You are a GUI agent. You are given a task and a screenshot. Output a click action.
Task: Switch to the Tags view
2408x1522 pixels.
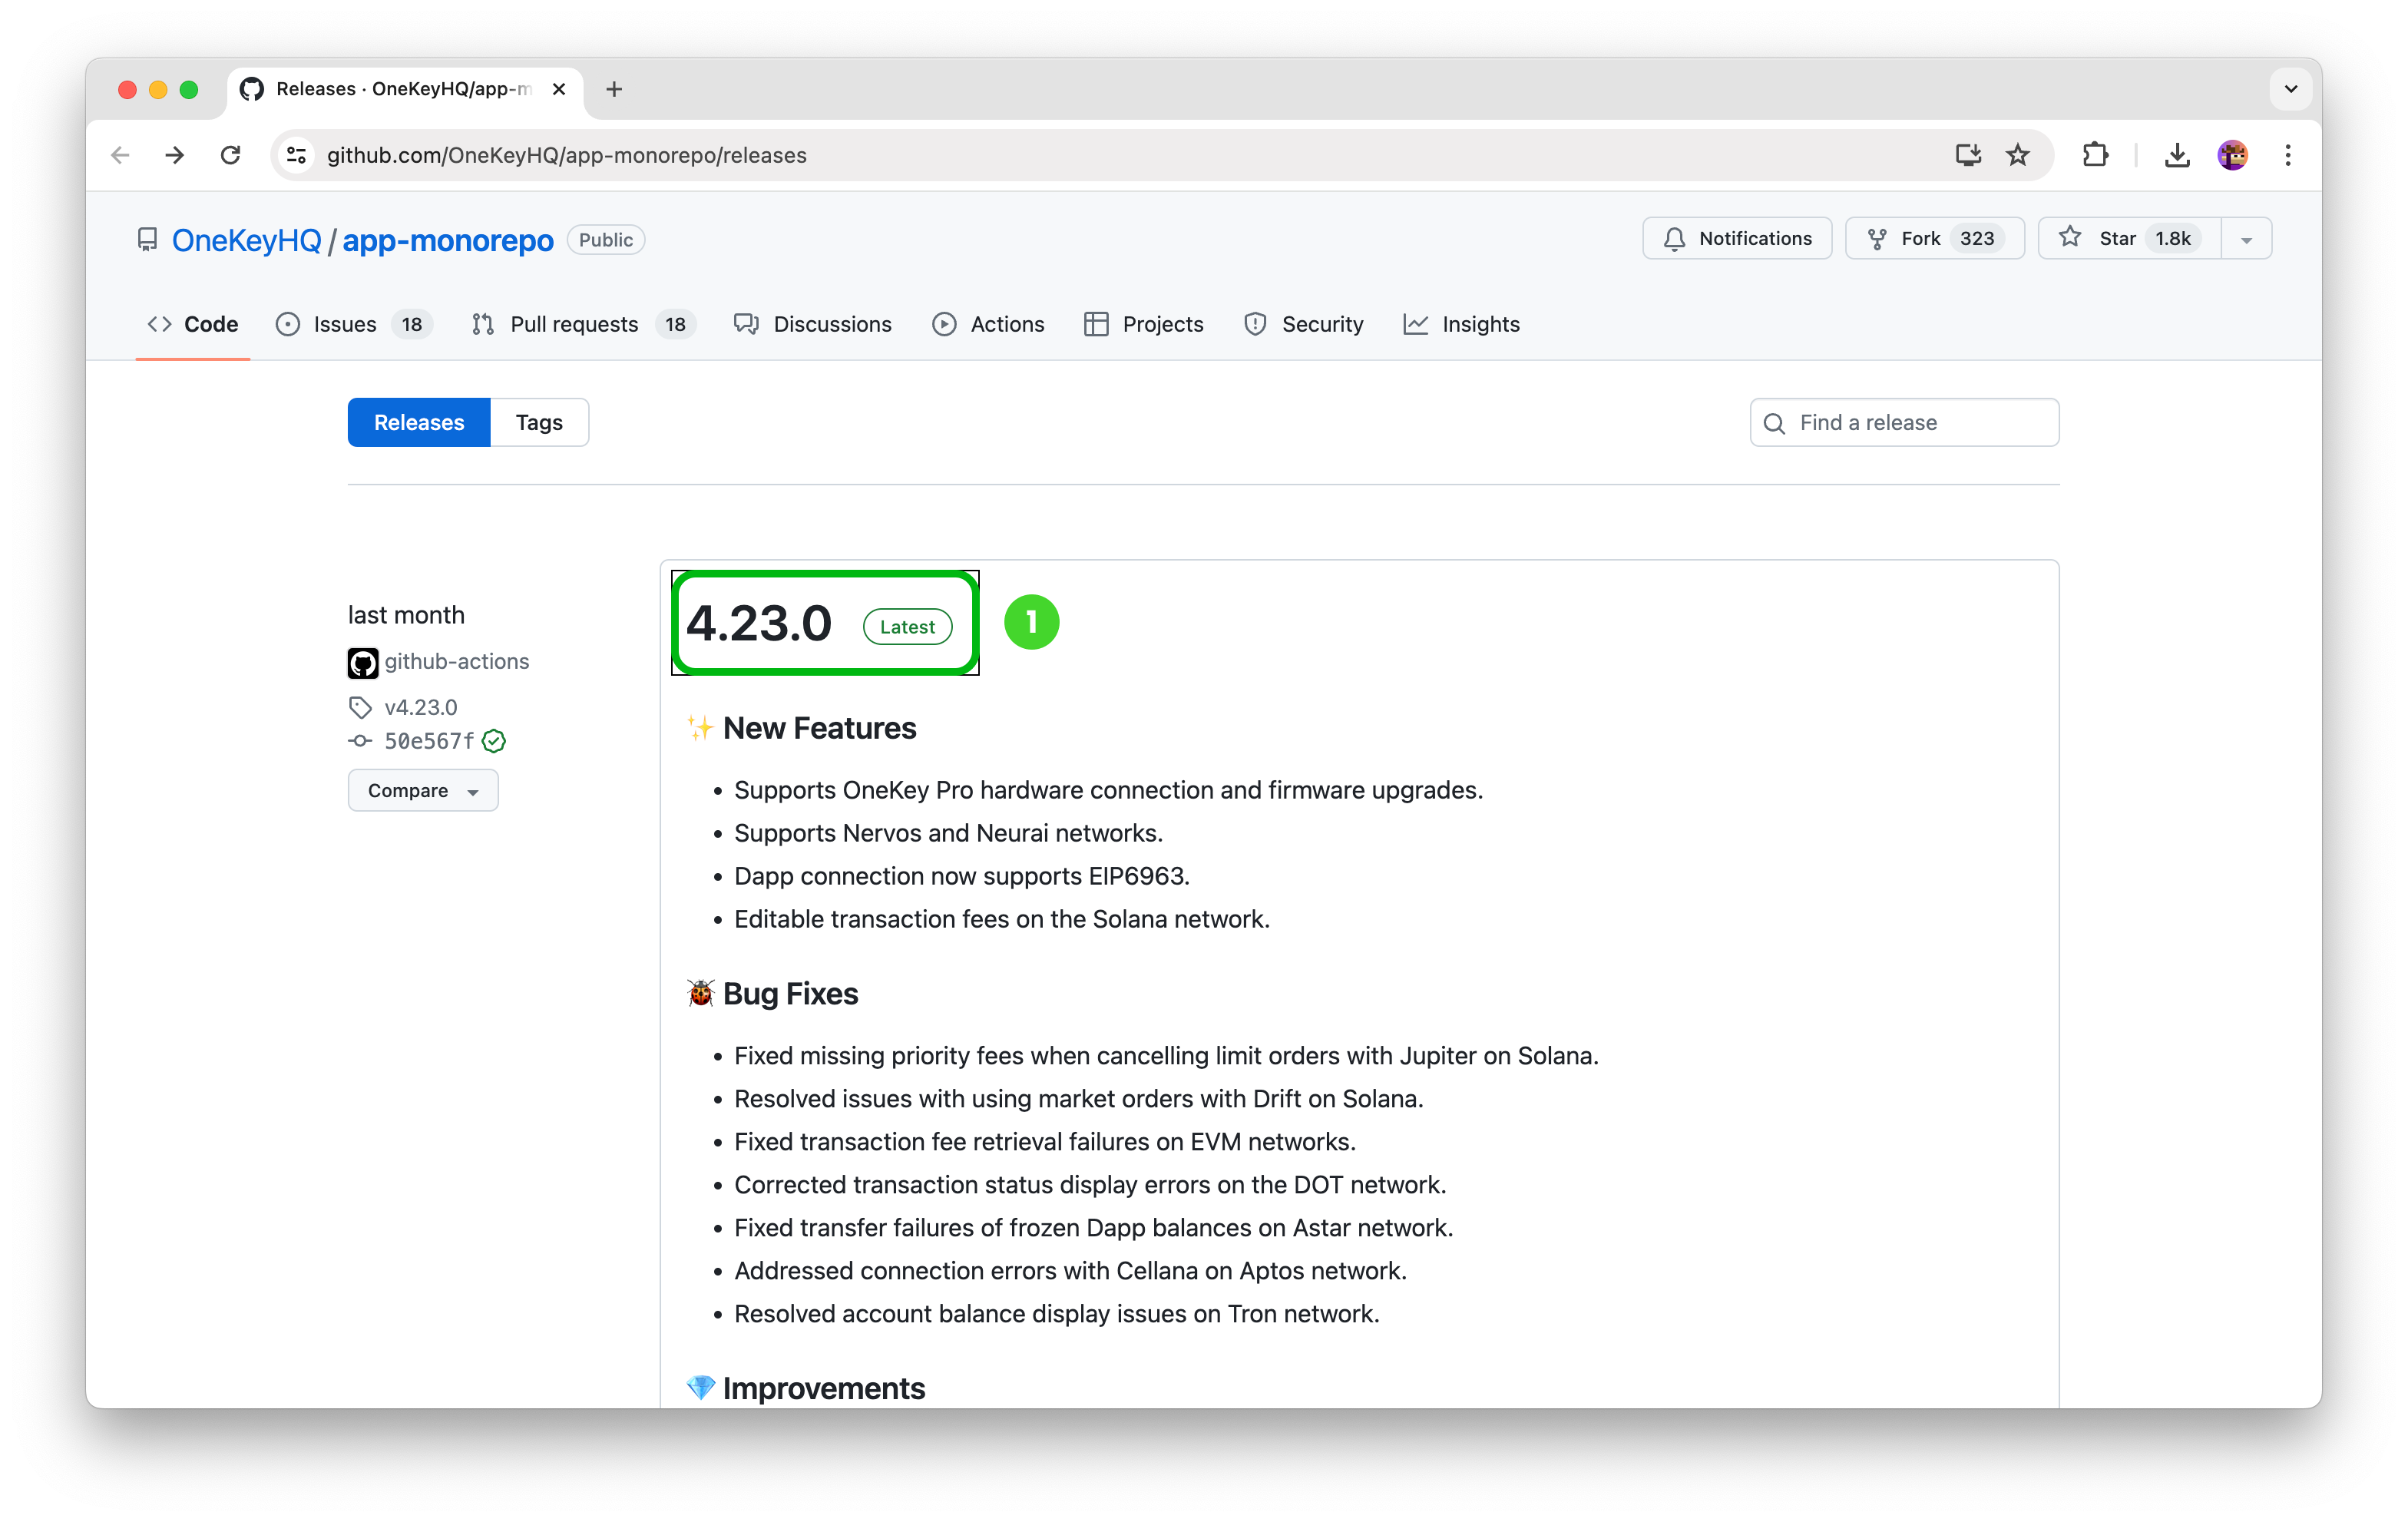coord(539,422)
